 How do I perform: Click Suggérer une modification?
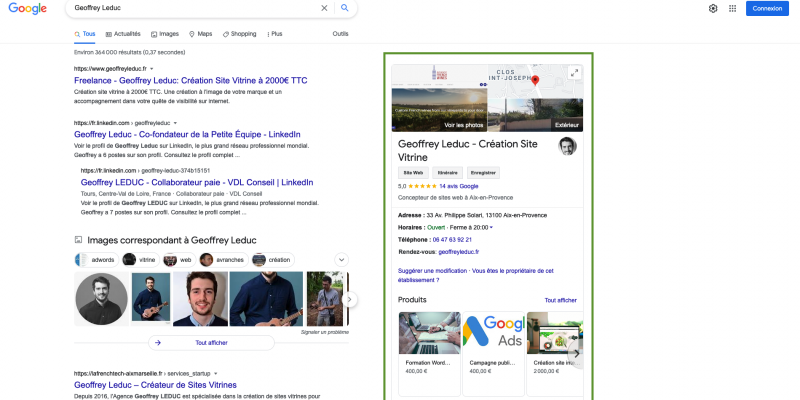(x=432, y=271)
